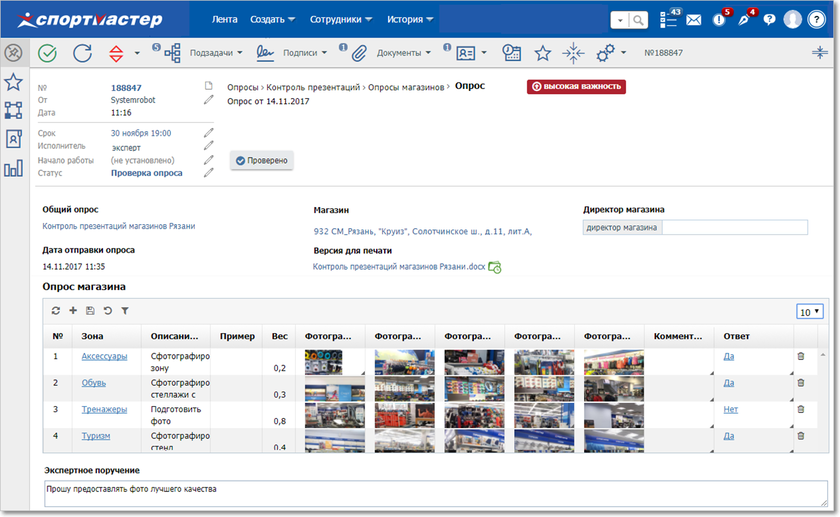The height and width of the screenshot is (517, 840).
Task: Open the Favorites star in left sidebar
Action: [13, 82]
